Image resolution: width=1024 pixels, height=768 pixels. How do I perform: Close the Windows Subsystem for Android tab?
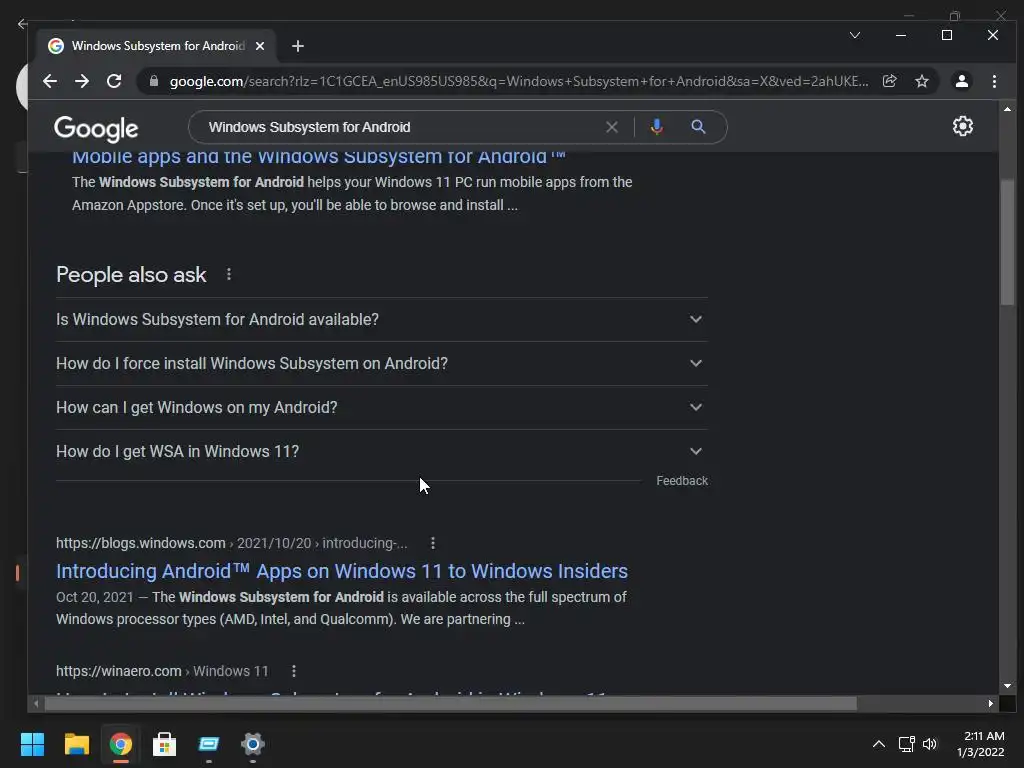(x=260, y=46)
